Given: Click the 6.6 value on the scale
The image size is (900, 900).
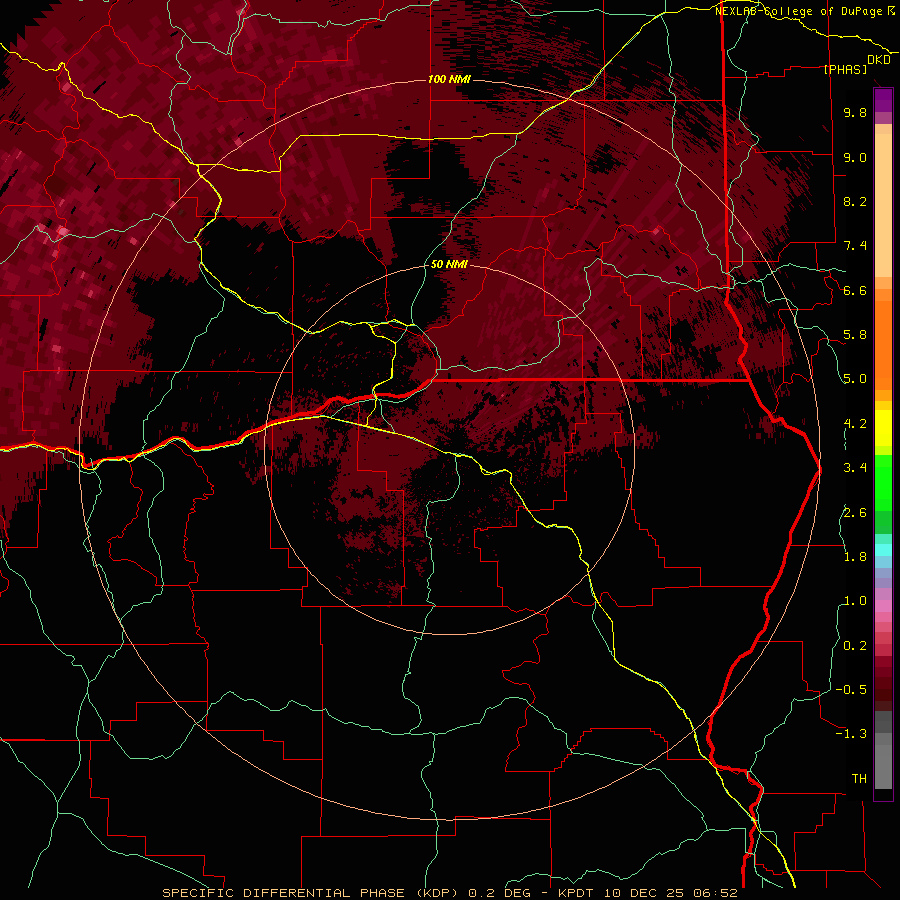Looking at the screenshot, I should coord(855,290).
